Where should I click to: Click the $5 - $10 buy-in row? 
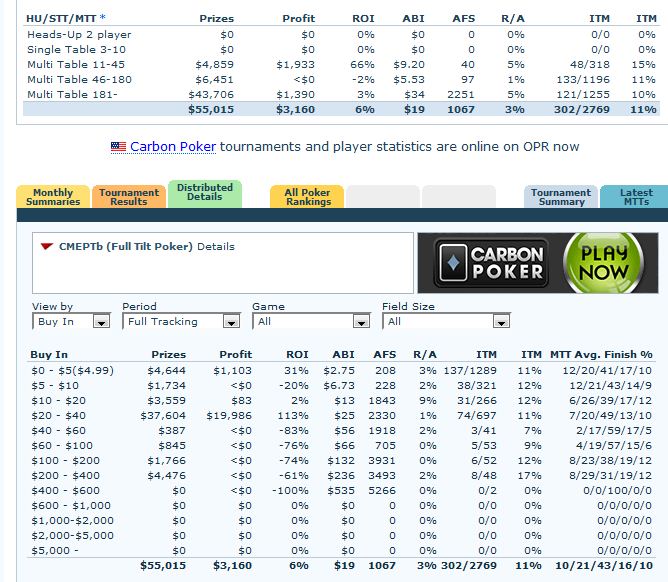point(341,386)
